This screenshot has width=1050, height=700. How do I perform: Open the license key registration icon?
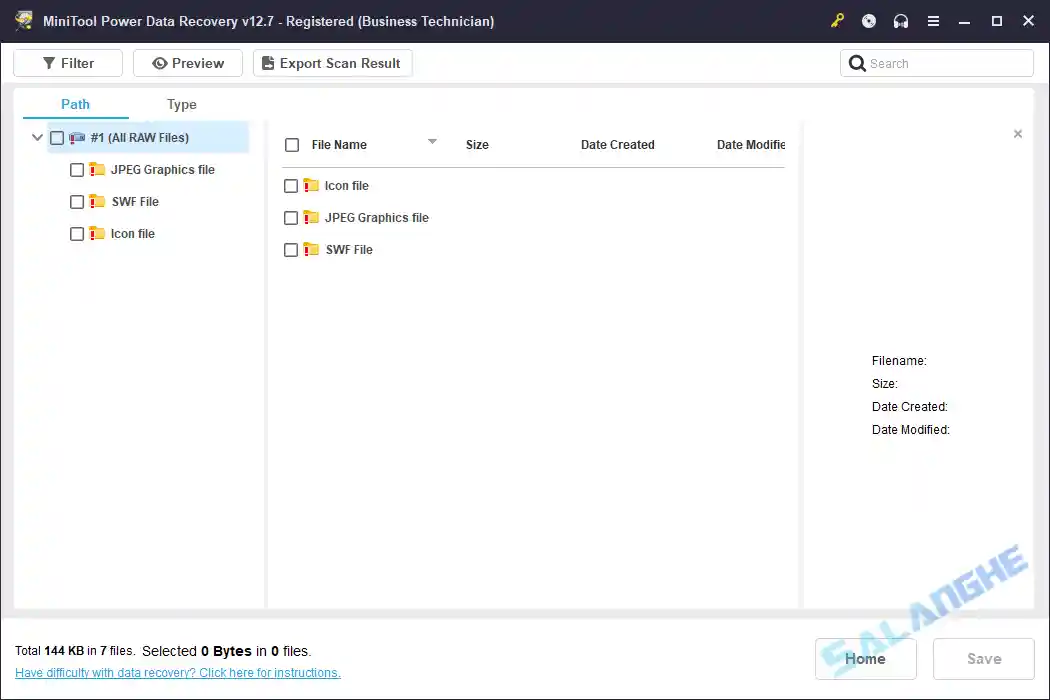[x=837, y=20]
